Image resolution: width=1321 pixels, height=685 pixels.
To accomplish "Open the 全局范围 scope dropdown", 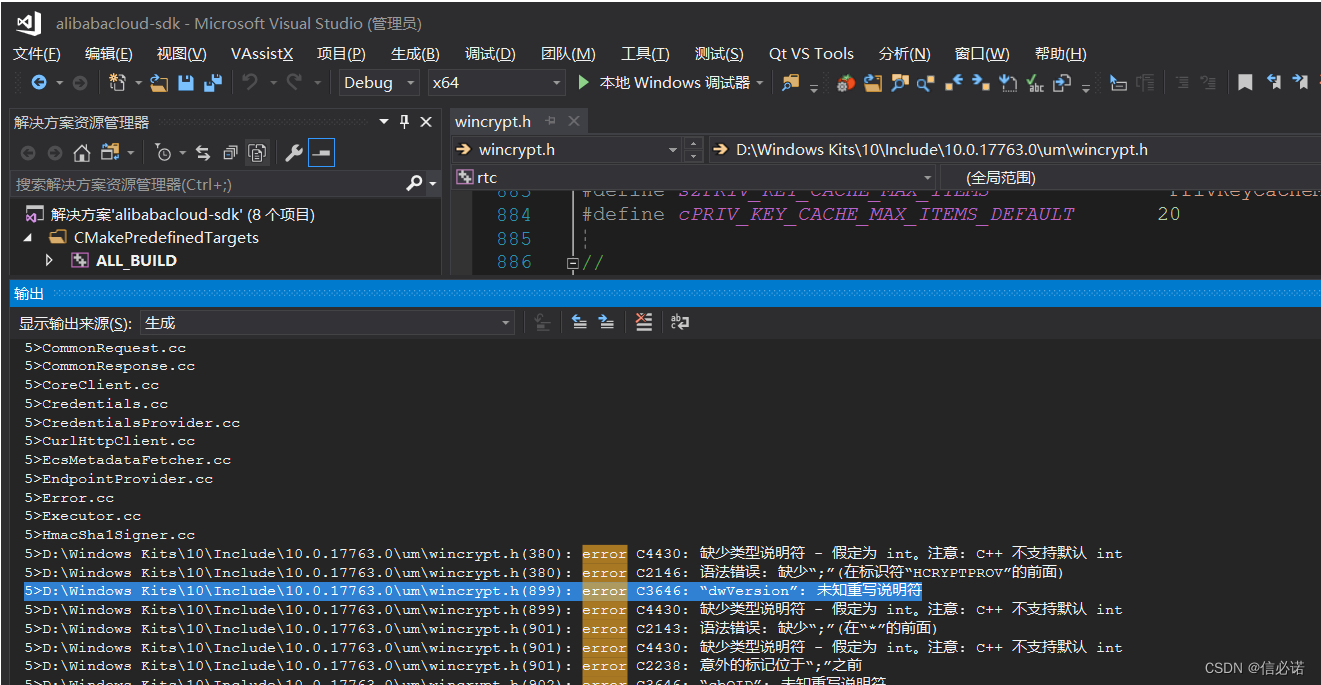I will click(x=1130, y=178).
